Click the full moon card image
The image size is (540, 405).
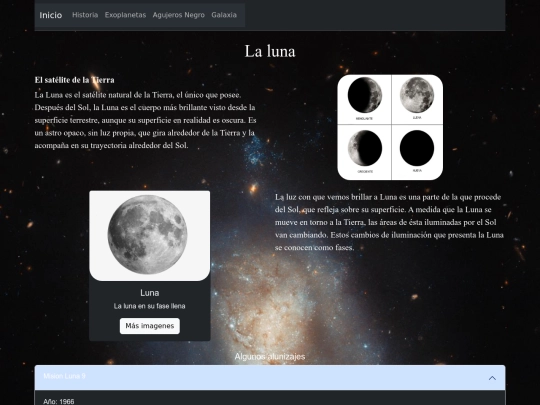(x=150, y=236)
